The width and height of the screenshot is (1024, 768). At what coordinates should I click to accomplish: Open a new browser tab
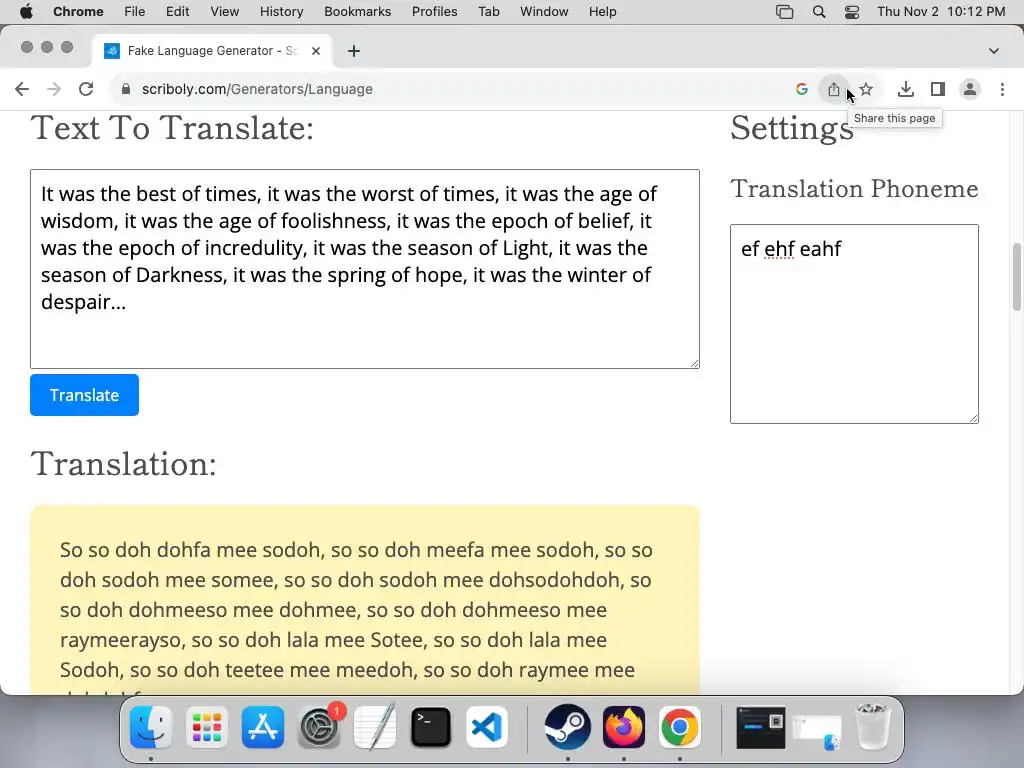pyautogui.click(x=353, y=51)
